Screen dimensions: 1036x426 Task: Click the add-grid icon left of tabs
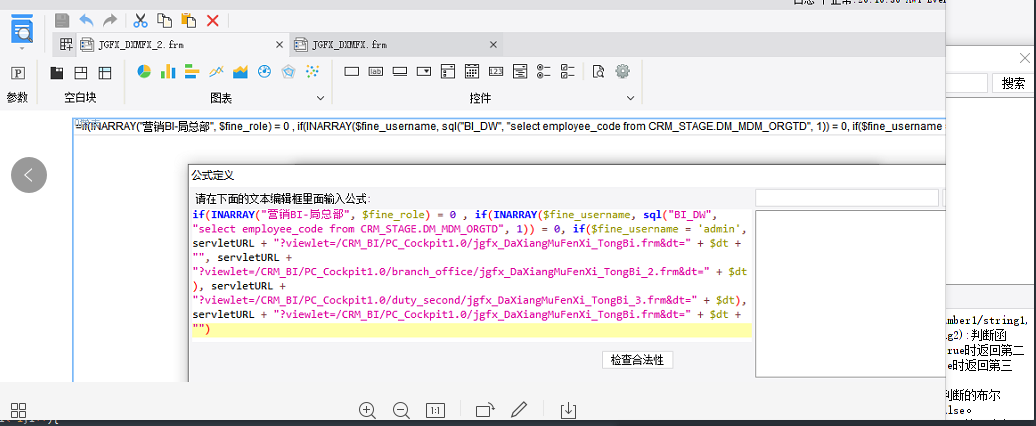pyautogui.click(x=66, y=45)
